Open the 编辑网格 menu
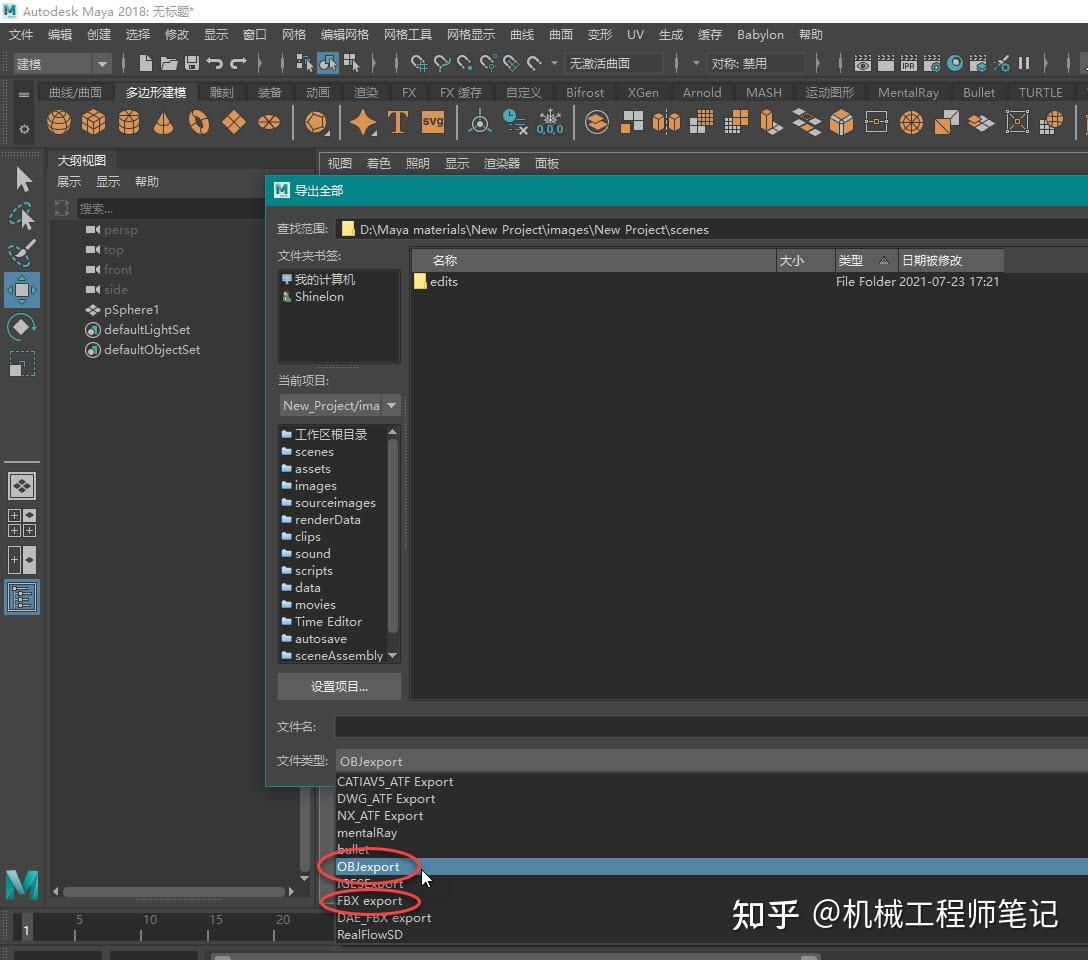Image resolution: width=1088 pixels, height=960 pixels. [x=345, y=35]
